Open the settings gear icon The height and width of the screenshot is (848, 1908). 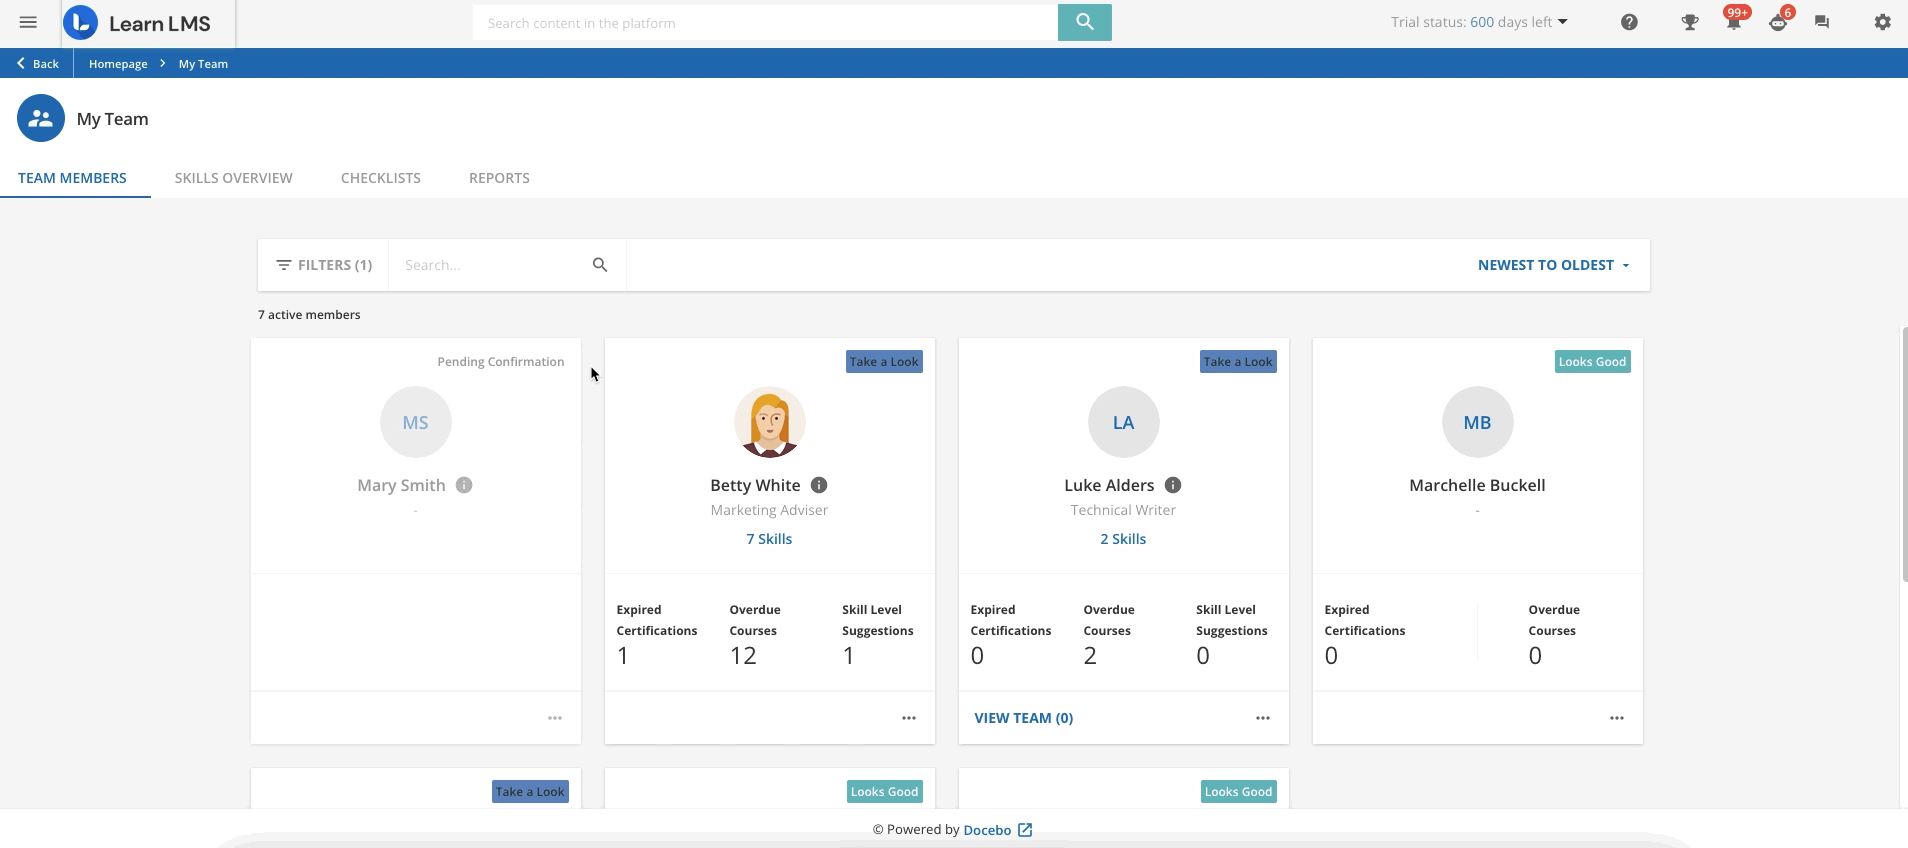tap(1883, 22)
